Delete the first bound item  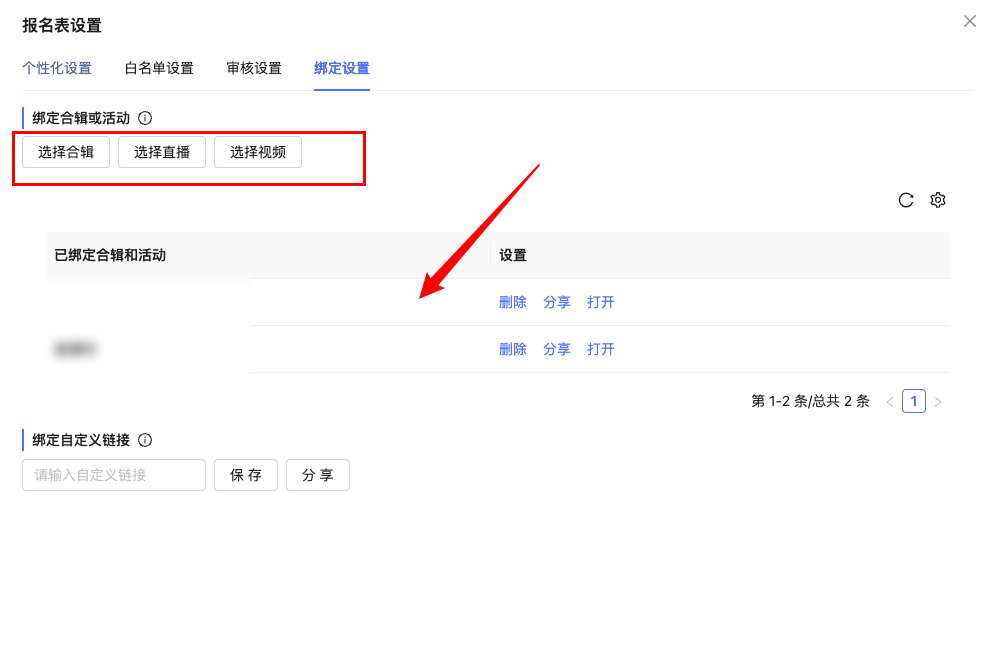tap(513, 302)
